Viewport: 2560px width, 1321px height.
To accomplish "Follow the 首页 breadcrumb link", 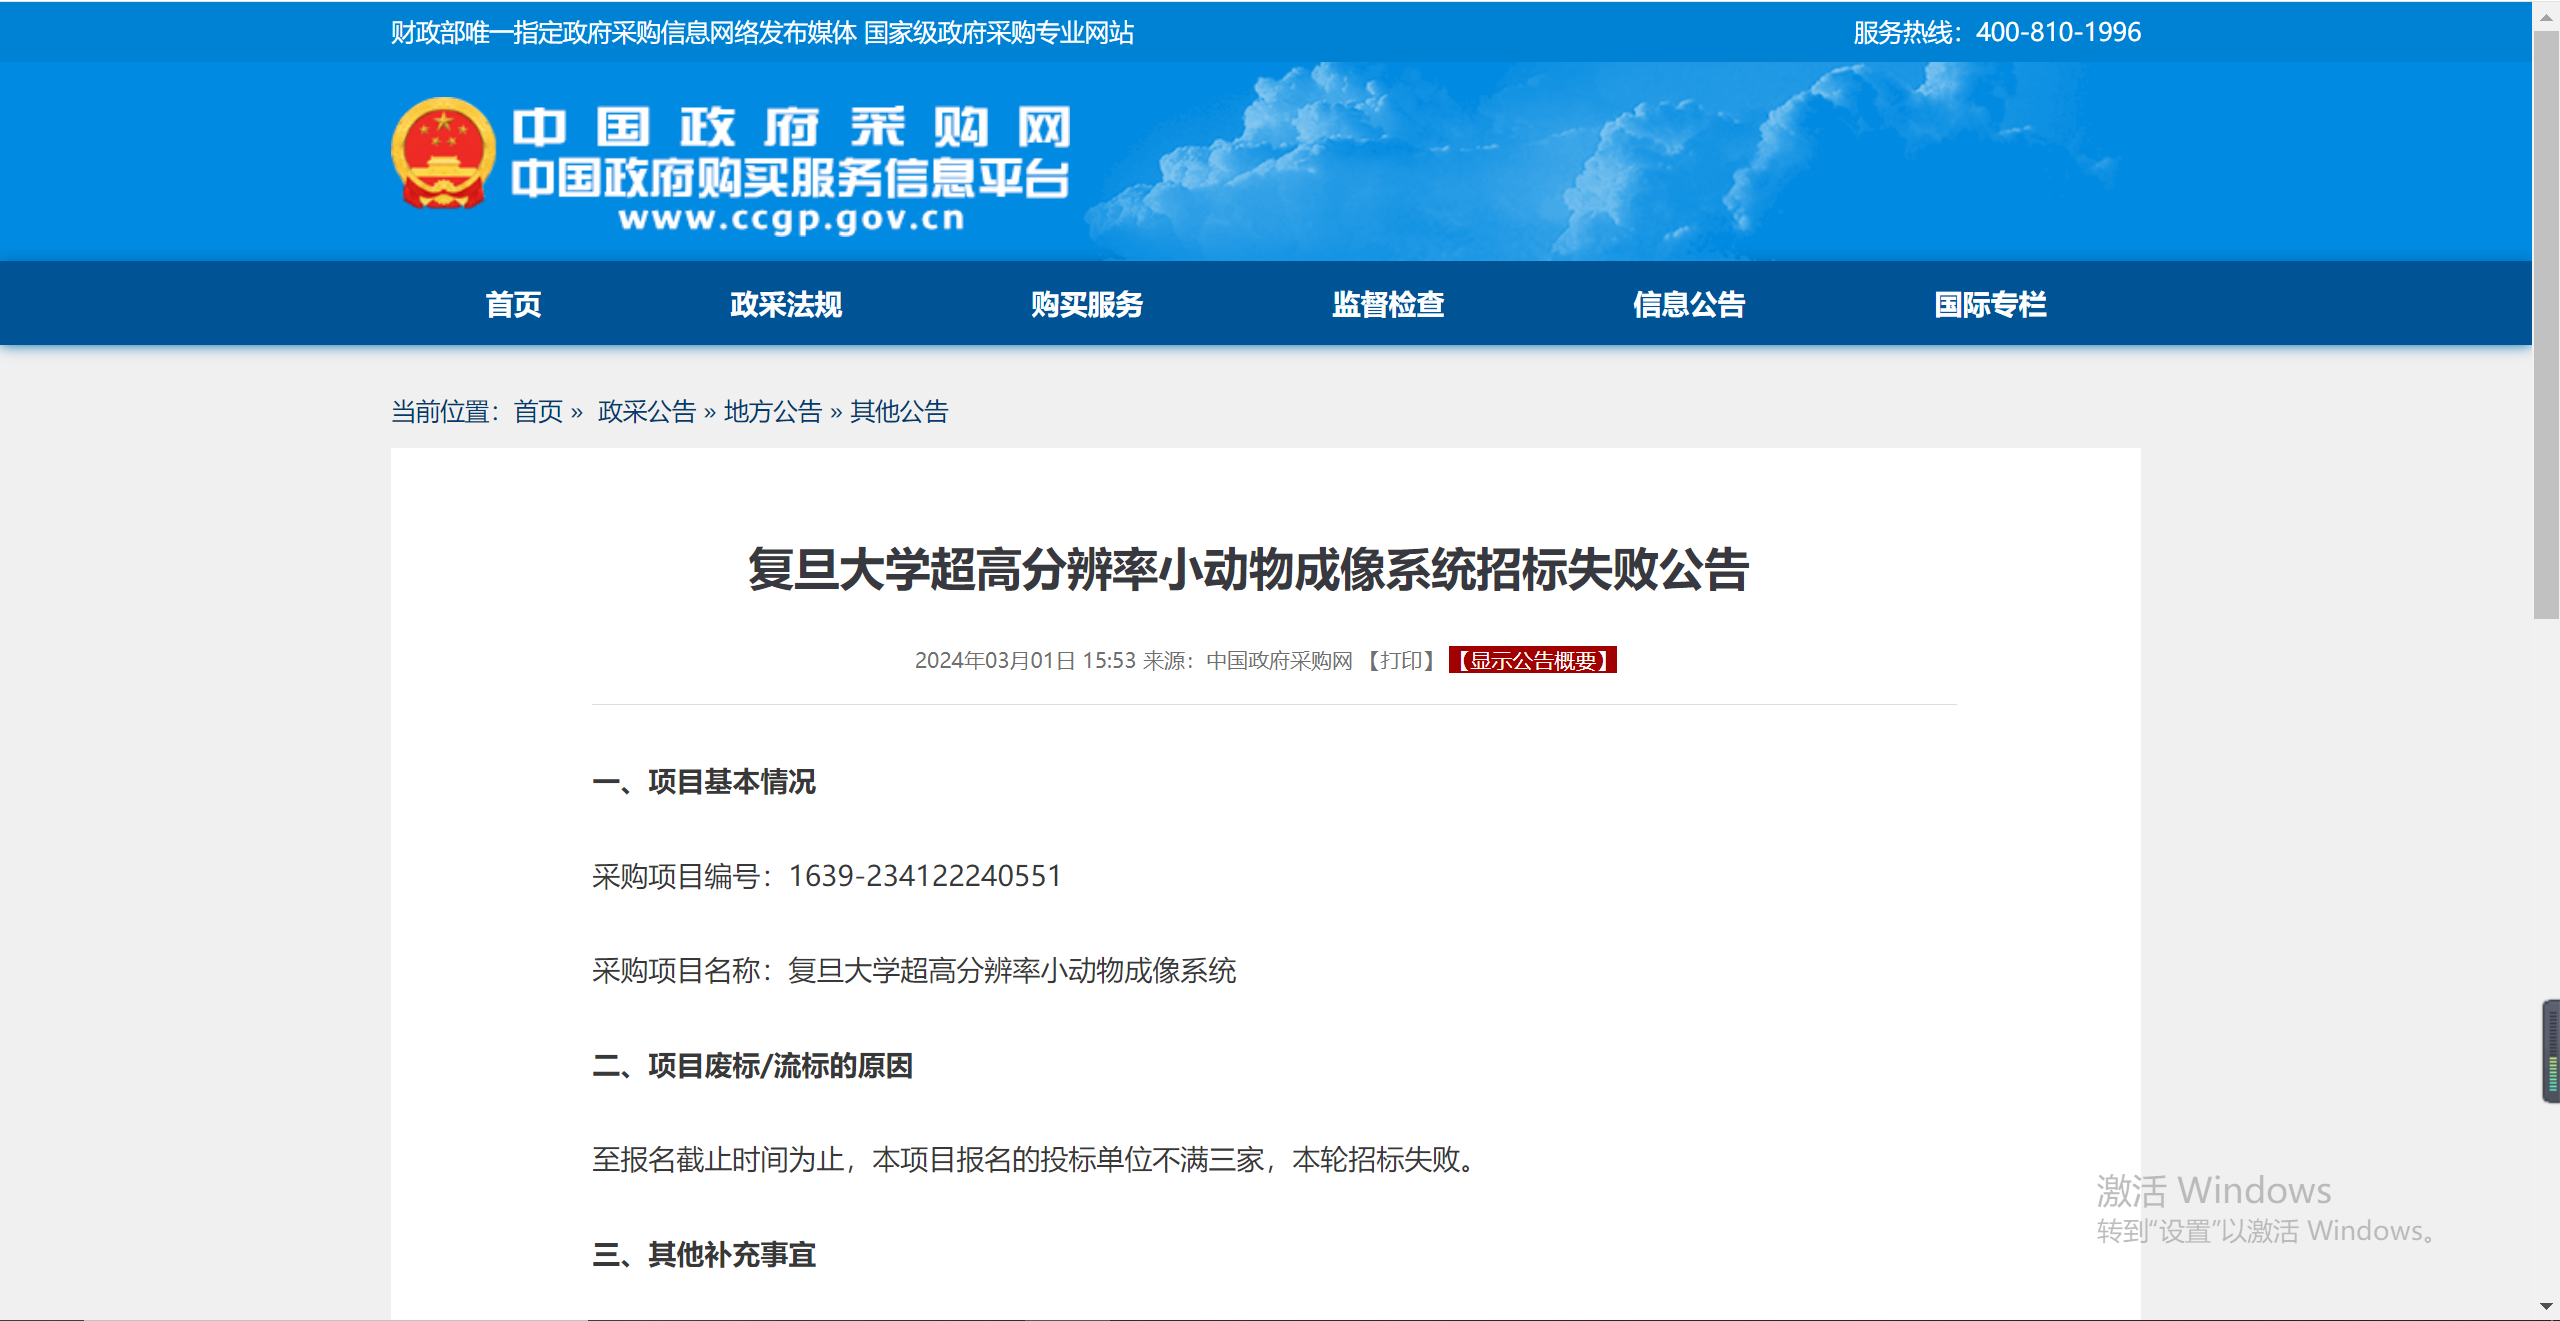I will pyautogui.click(x=538, y=411).
